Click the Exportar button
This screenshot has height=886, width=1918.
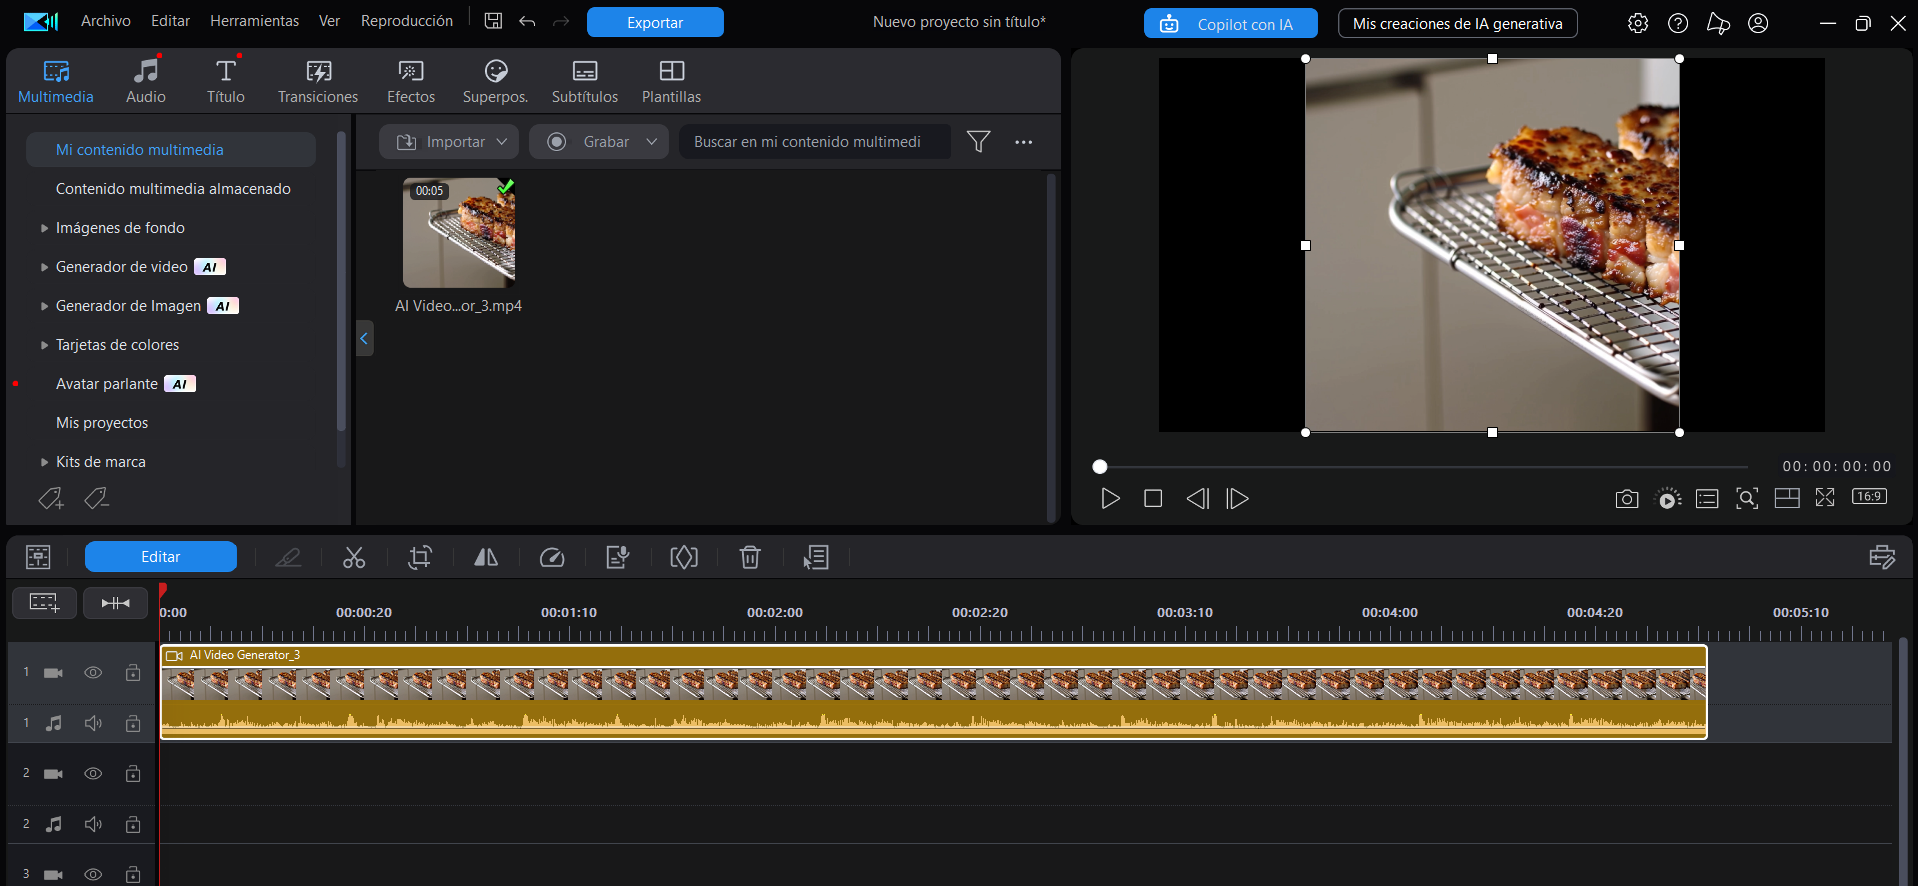(655, 22)
